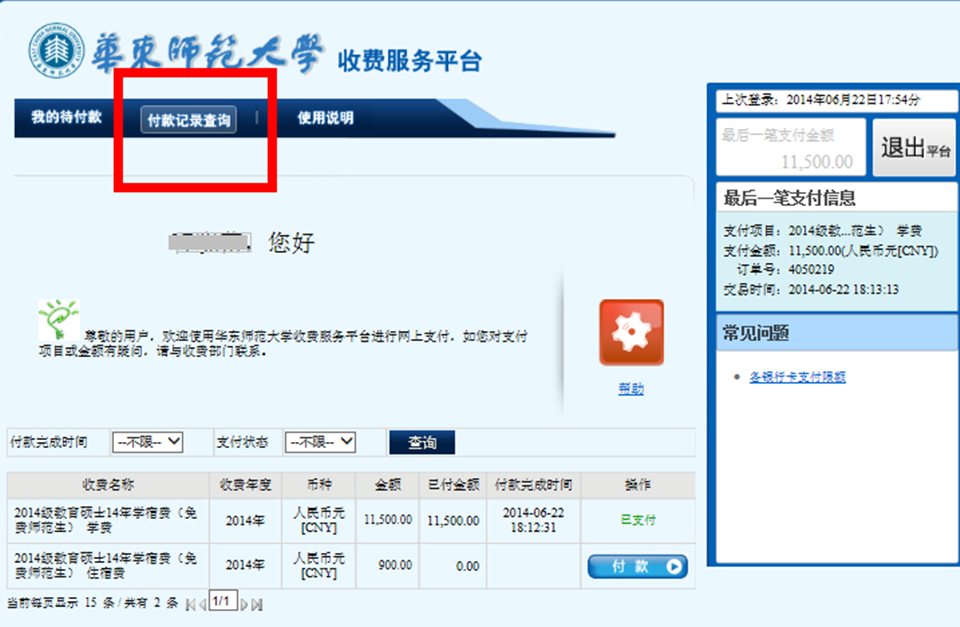Click the 付款完成时间 column header in the table

click(x=534, y=485)
